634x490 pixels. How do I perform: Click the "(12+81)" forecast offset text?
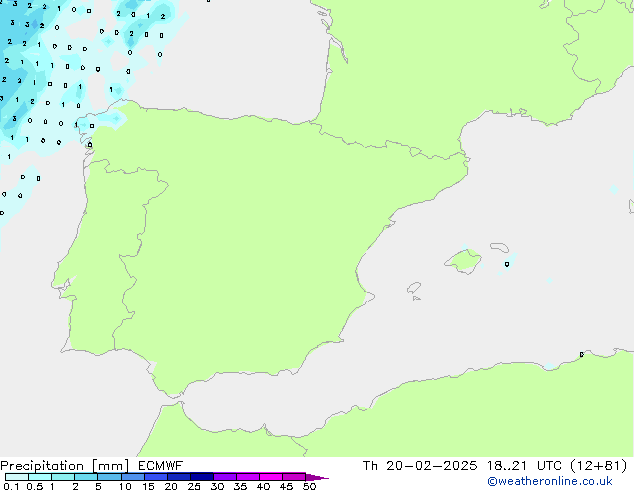pos(599,466)
